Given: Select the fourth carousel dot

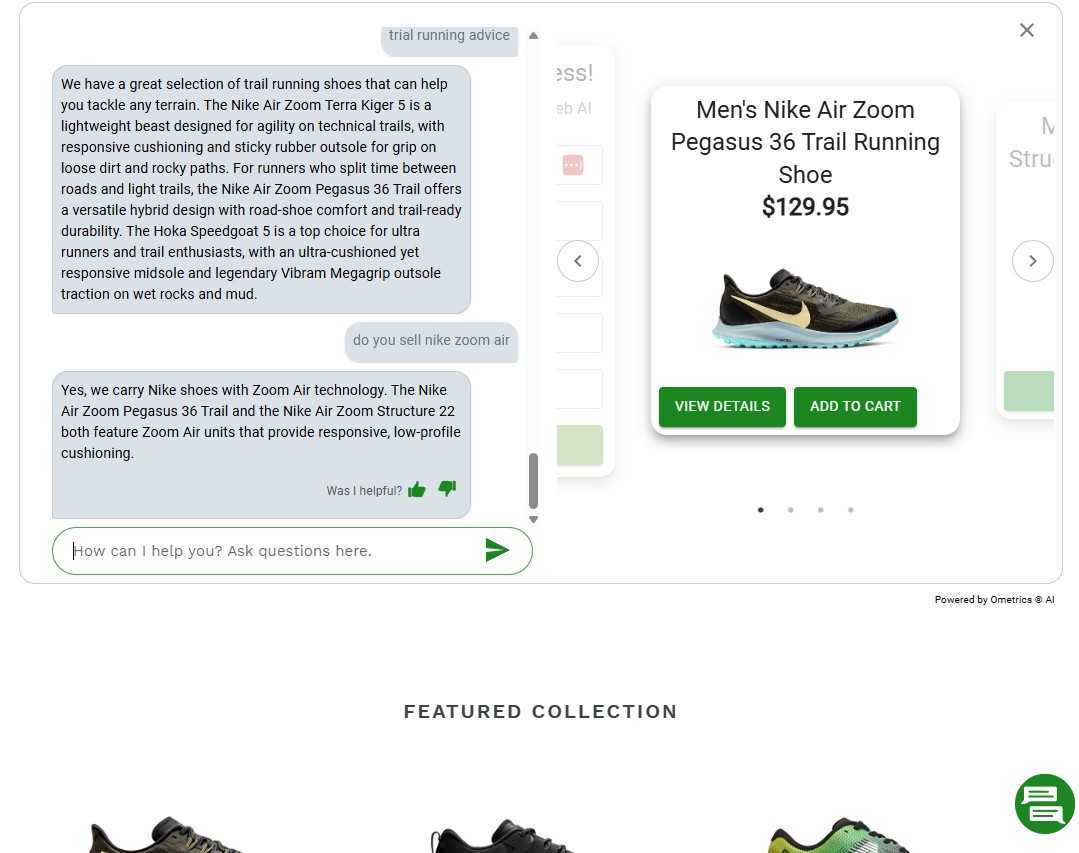Looking at the screenshot, I should click(x=851, y=510).
